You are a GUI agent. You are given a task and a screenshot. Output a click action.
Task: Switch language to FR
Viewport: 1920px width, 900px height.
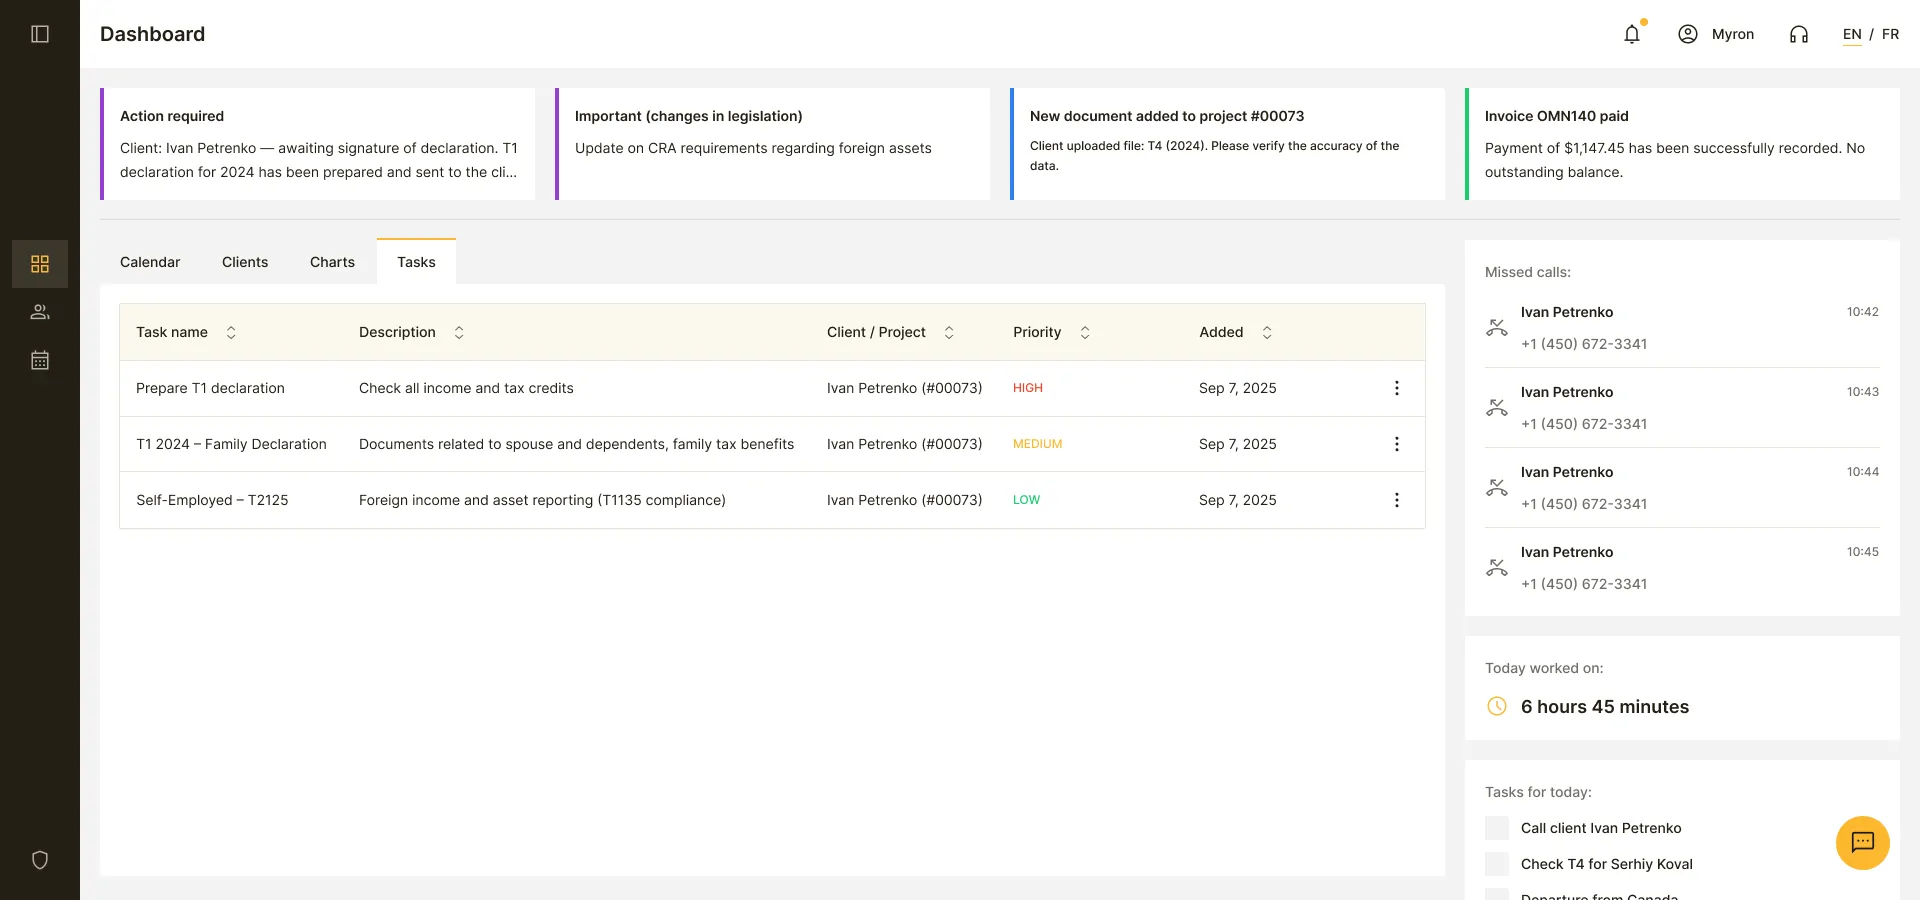click(x=1890, y=34)
